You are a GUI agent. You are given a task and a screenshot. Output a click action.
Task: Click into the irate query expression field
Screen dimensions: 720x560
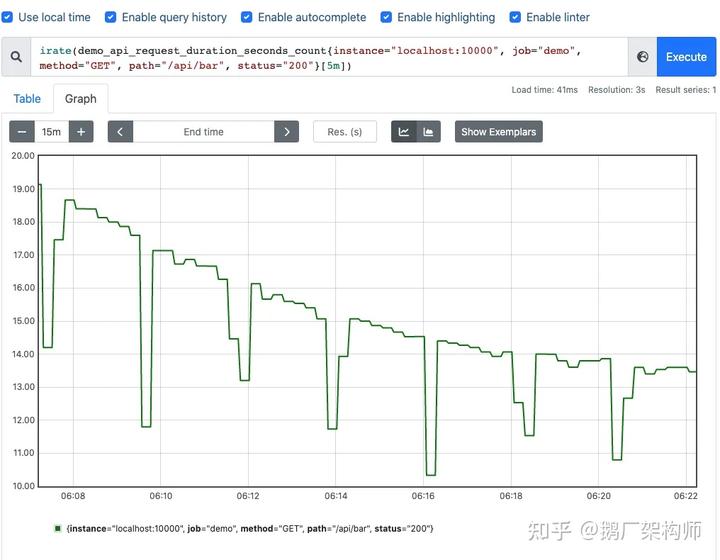click(329, 57)
